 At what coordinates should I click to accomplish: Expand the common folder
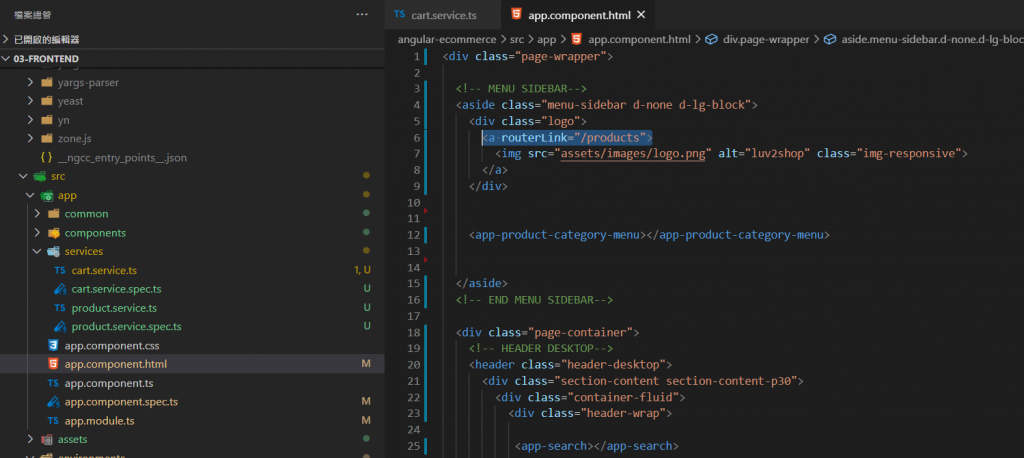(x=37, y=214)
